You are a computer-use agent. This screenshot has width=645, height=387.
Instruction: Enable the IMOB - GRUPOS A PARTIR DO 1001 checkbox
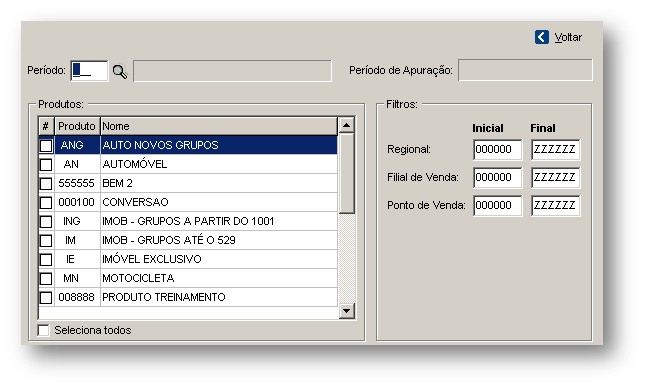[x=46, y=221]
